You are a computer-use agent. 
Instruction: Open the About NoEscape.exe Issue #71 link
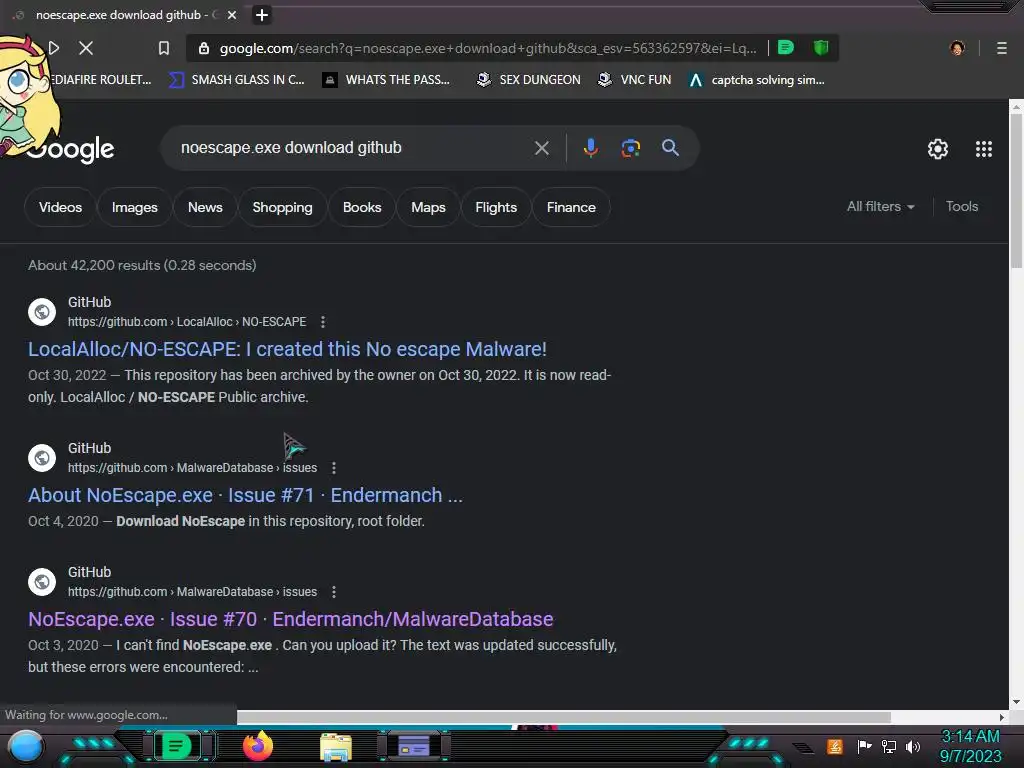[245, 495]
